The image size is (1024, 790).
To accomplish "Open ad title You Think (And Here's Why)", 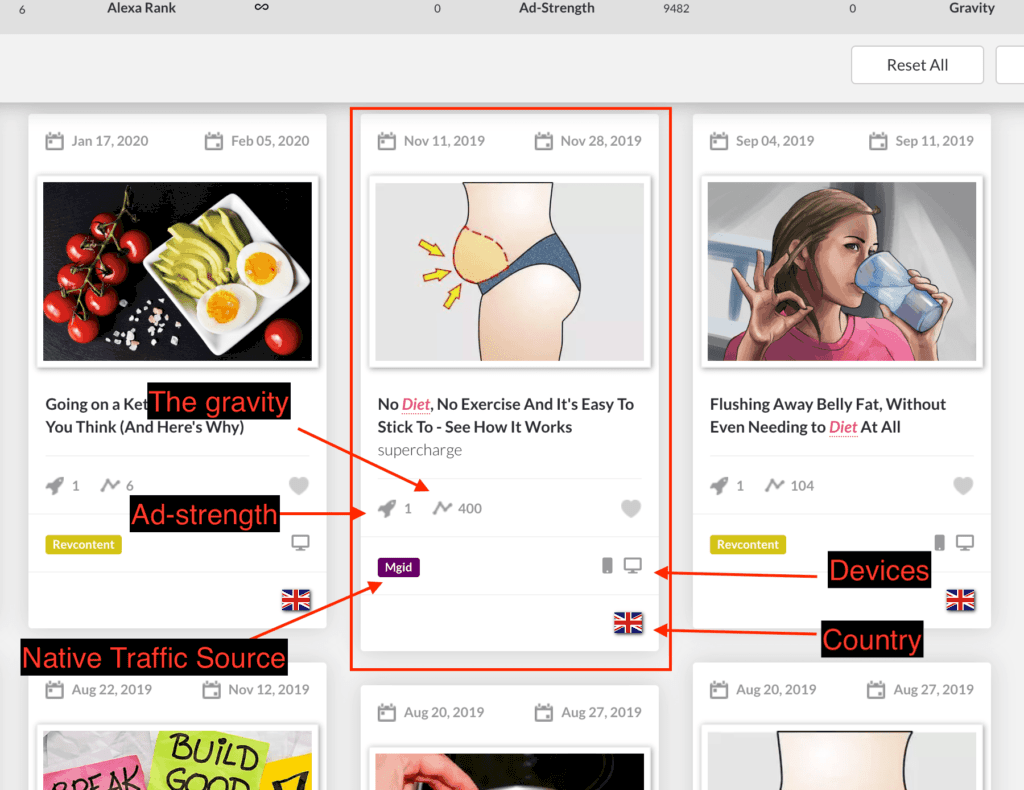I will tap(145, 427).
